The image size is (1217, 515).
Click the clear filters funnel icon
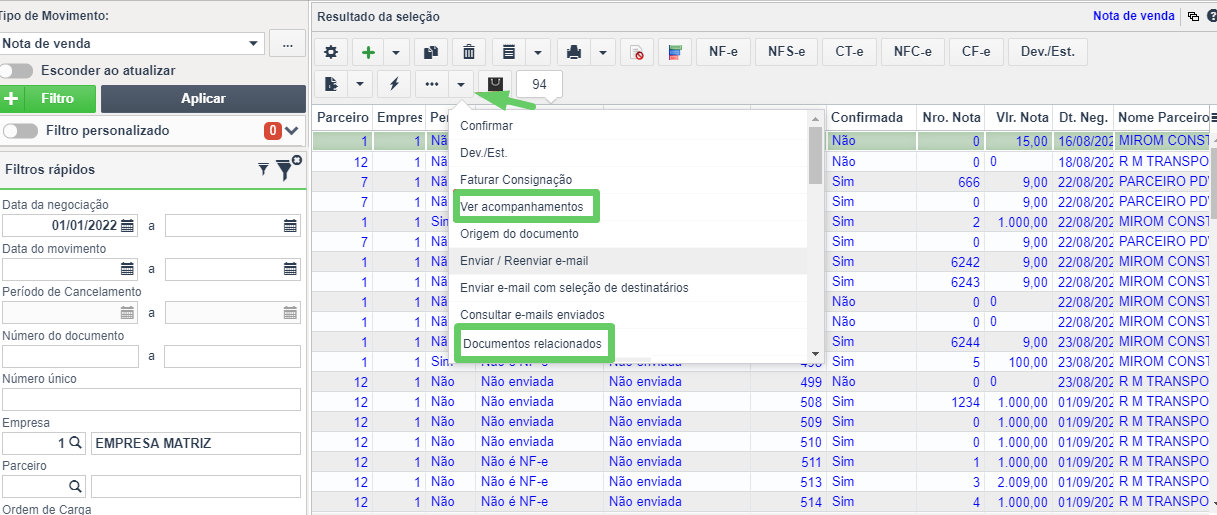(288, 169)
